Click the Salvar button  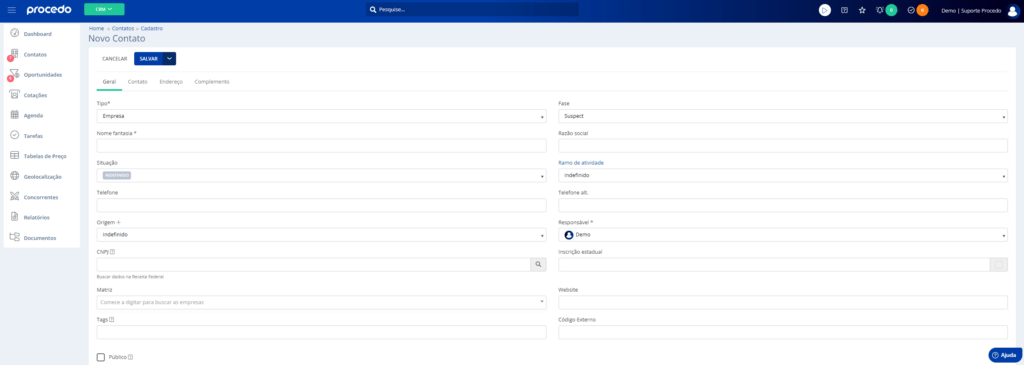point(148,59)
